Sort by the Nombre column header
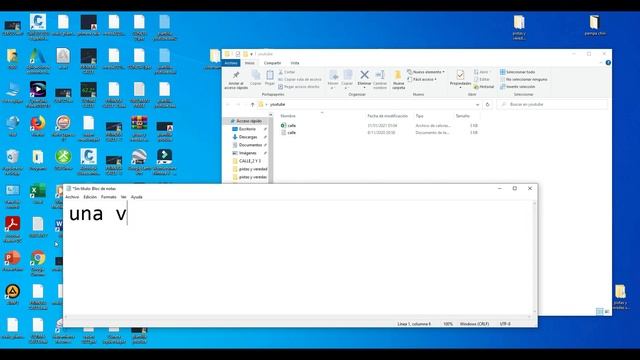This screenshot has width=640, height=360. pos(288,116)
